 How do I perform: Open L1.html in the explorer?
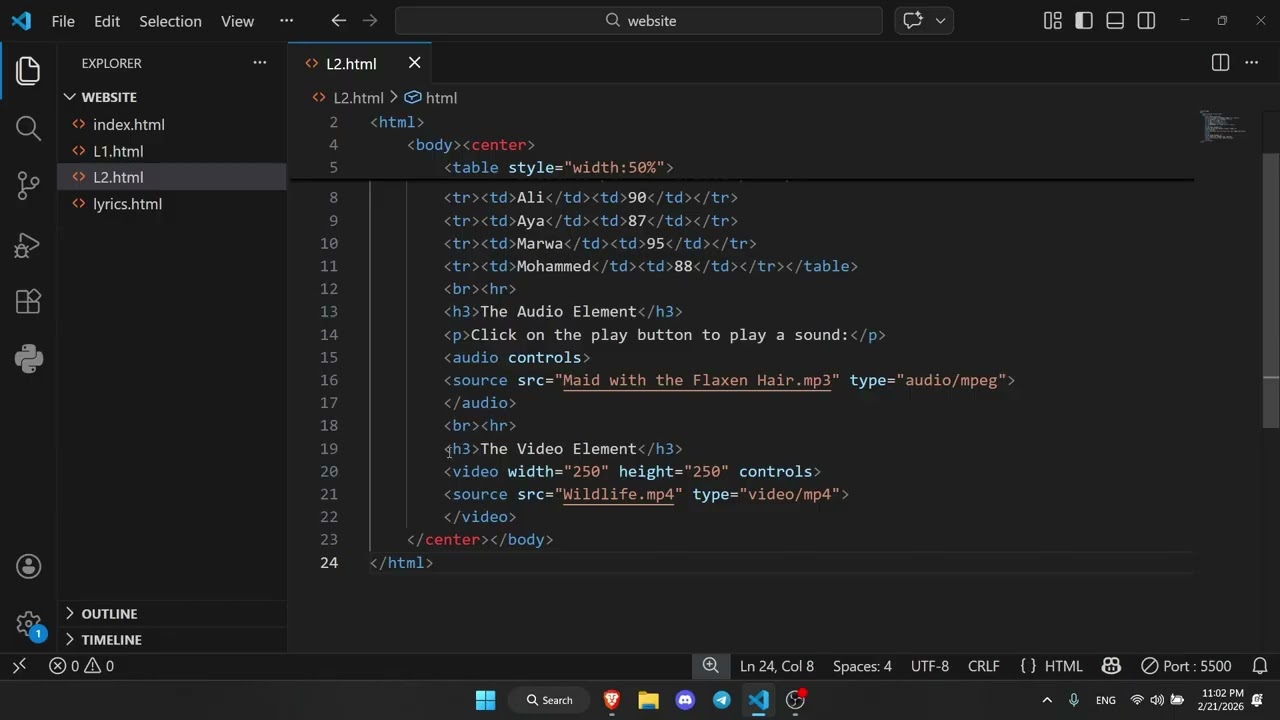172,151
